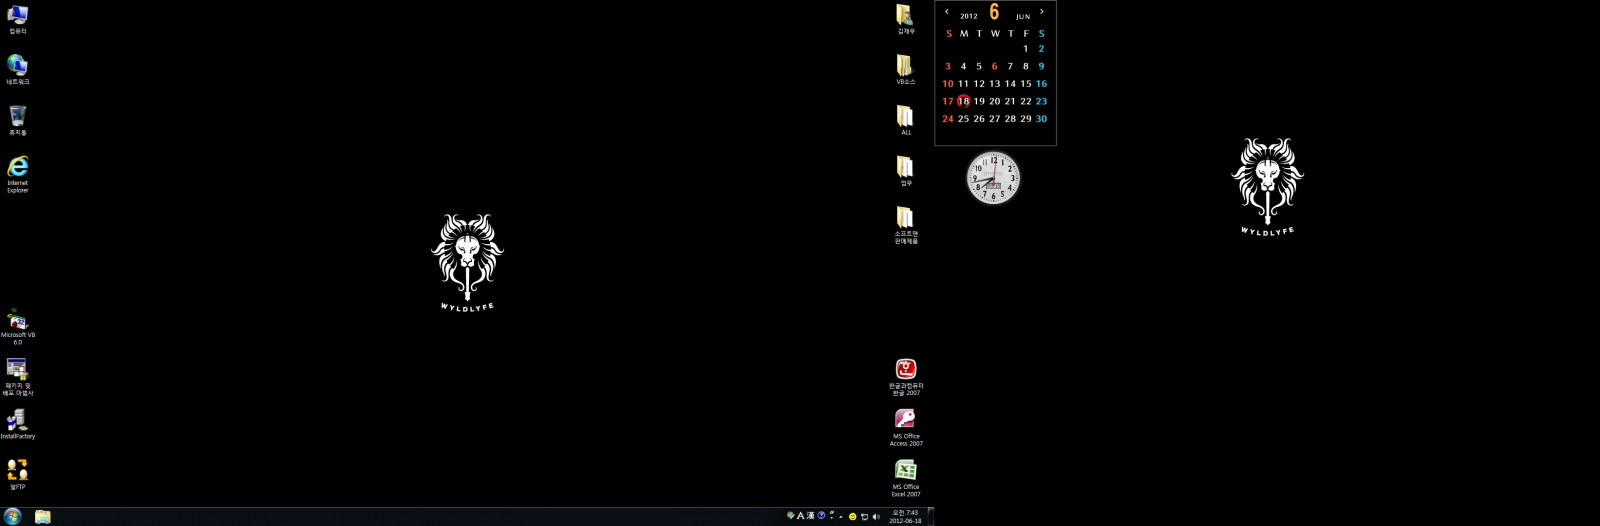Toggle the IME A input mode indicator
Viewport: 1600px width, 526px height.
pyautogui.click(x=800, y=516)
